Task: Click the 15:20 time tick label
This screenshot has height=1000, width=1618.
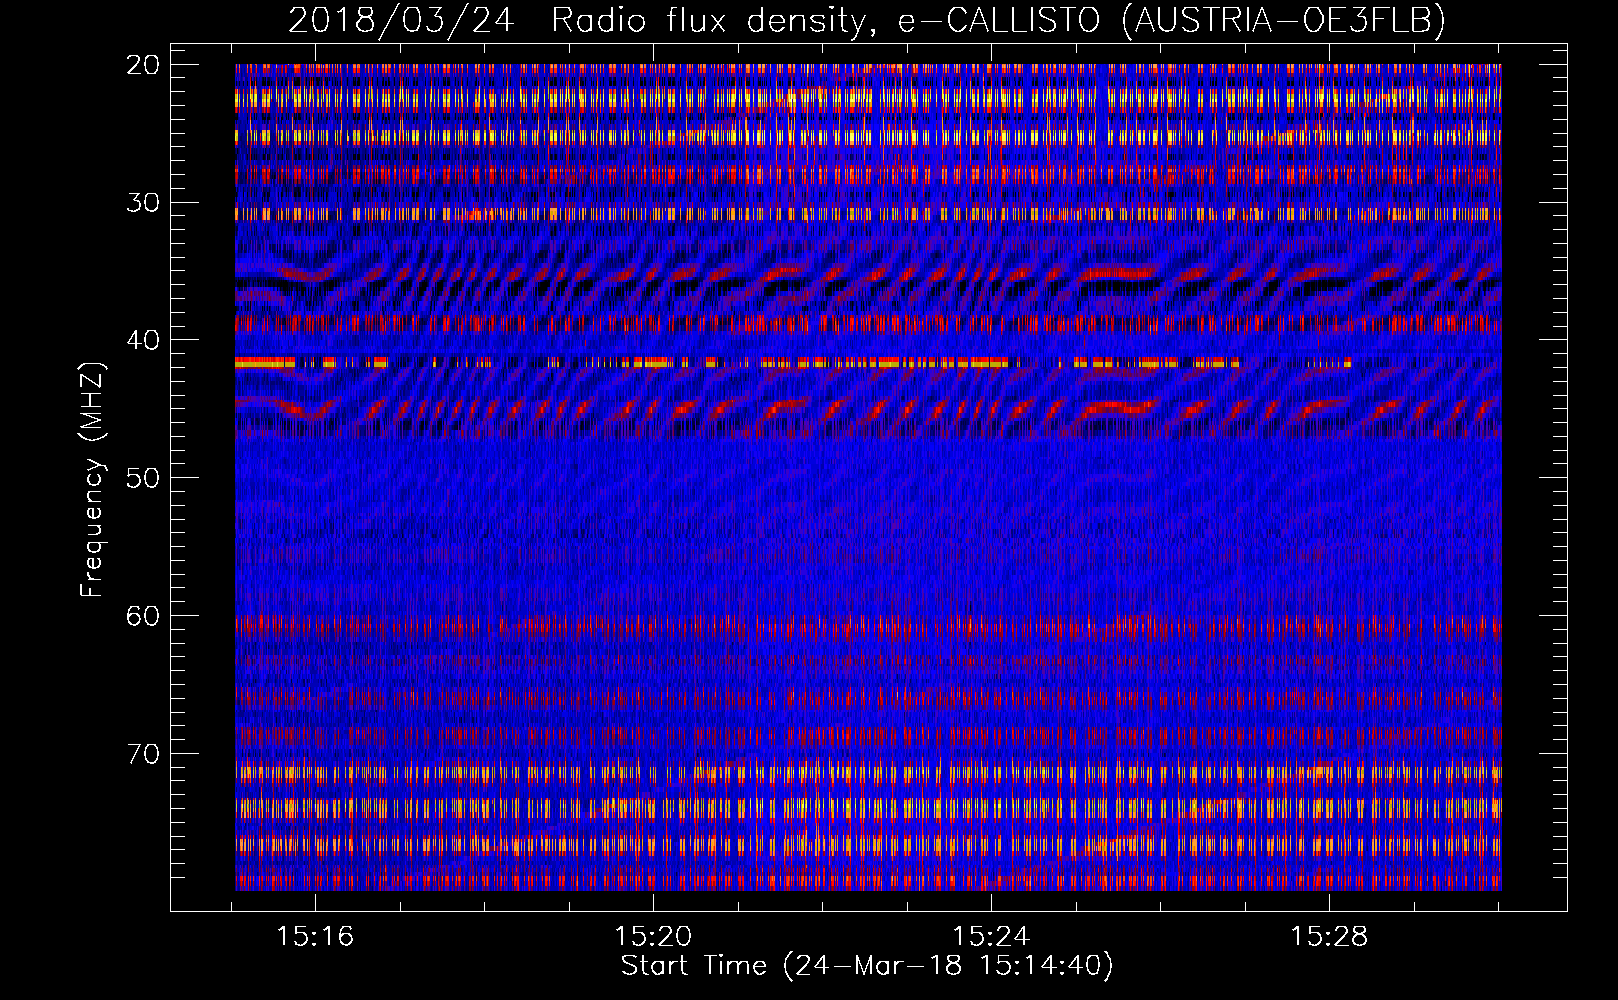Action: 653,937
